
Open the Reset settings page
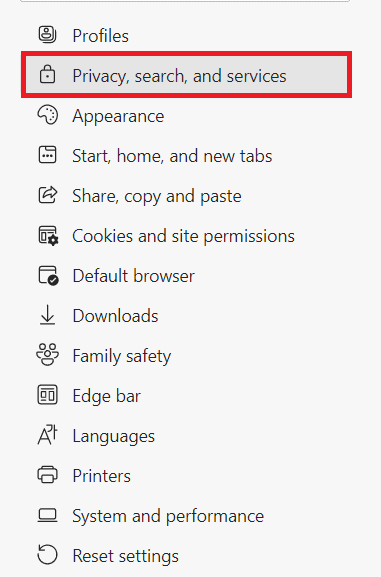click(186, 556)
